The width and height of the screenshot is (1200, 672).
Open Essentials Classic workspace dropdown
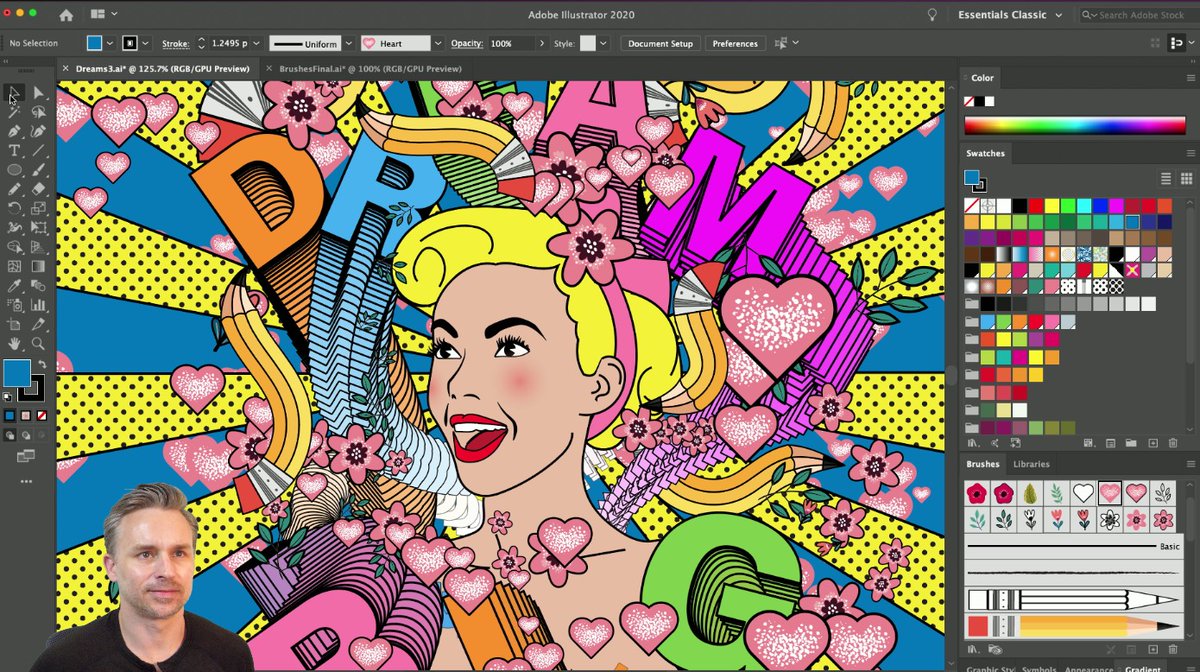click(1009, 15)
